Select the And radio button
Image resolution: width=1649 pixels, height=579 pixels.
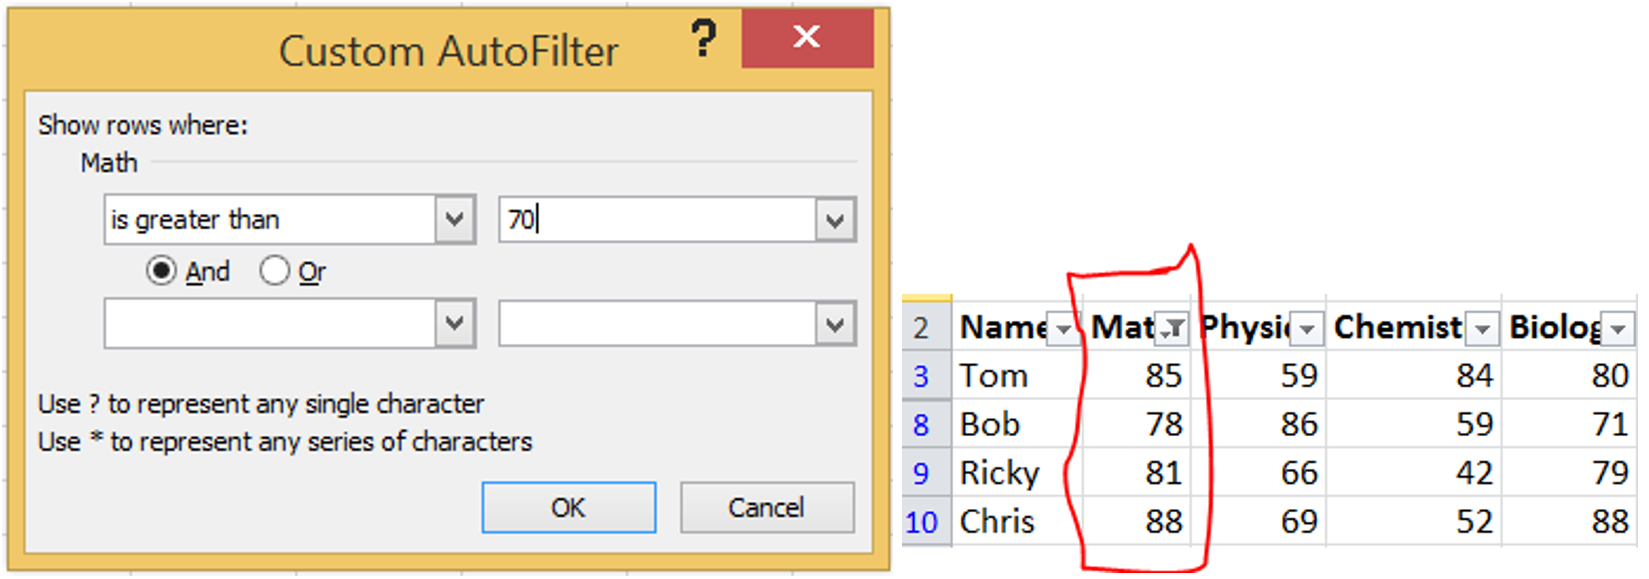(x=161, y=271)
